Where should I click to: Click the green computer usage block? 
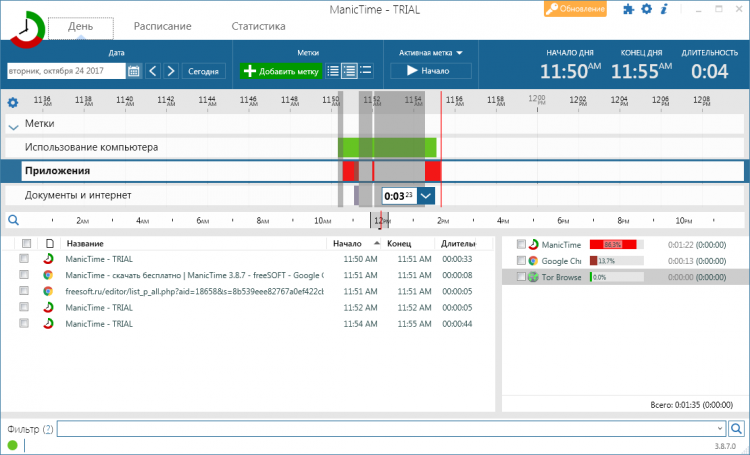387,148
